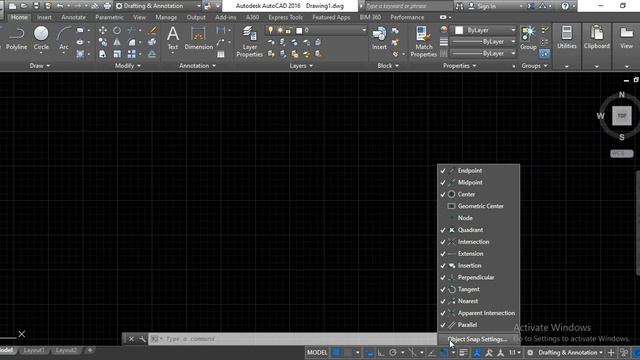The height and width of the screenshot is (360, 640).
Task: Select the Mirror tool in Modify panel
Action: point(117,42)
